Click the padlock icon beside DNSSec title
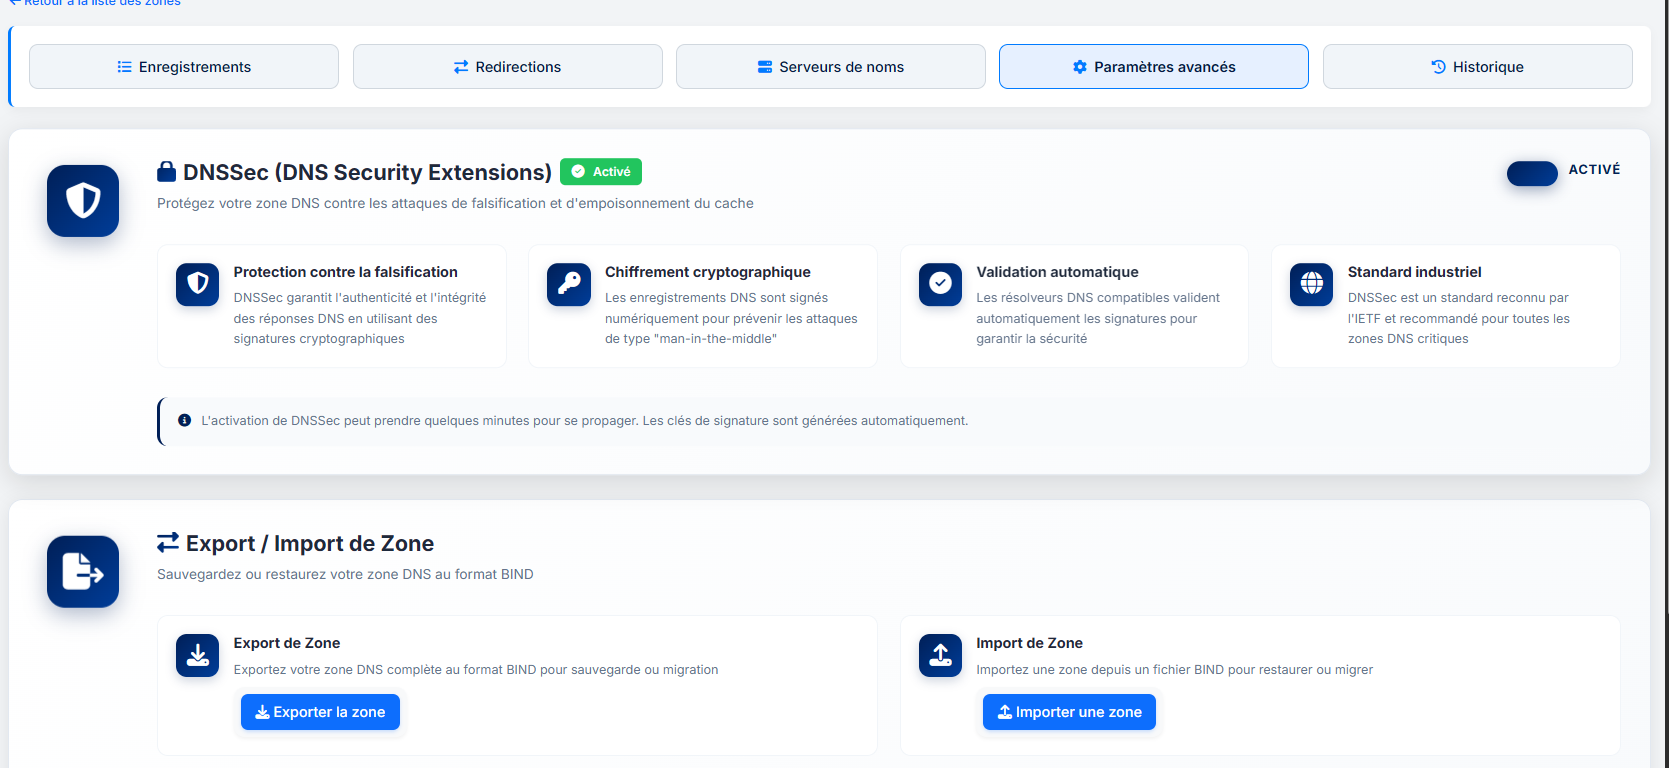The width and height of the screenshot is (1669, 768). pos(167,172)
